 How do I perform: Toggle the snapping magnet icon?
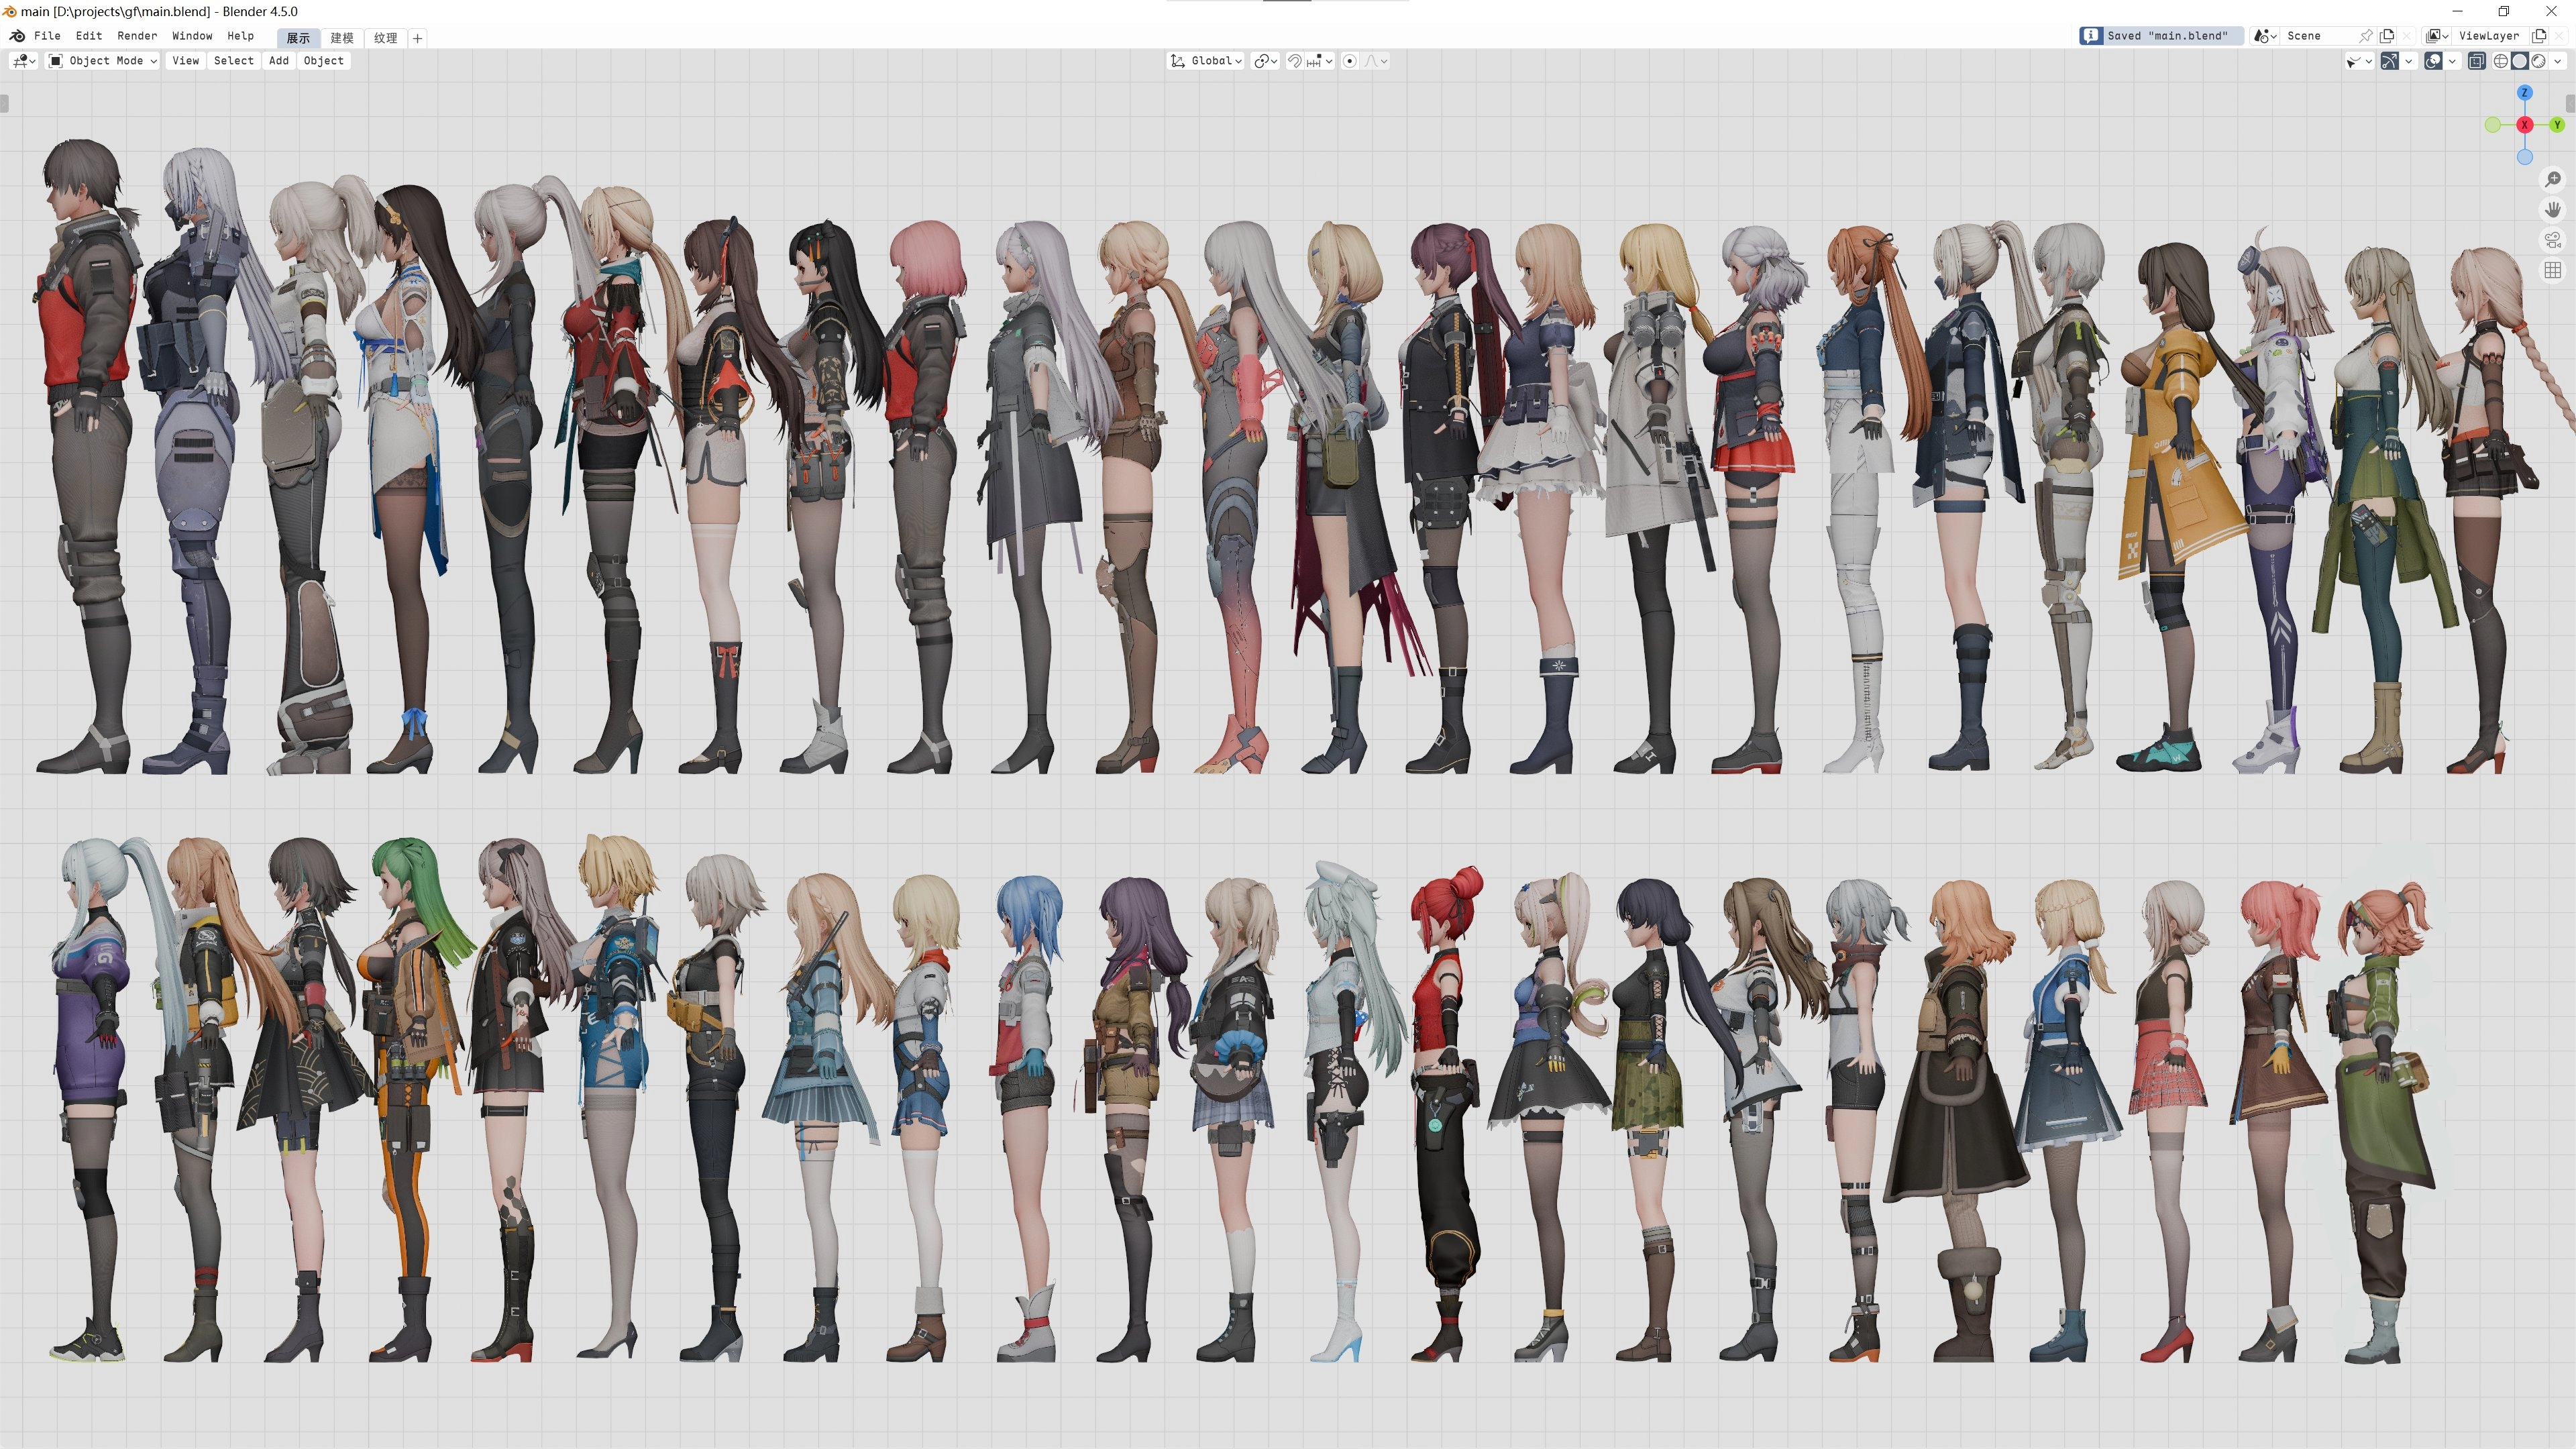coord(1294,61)
